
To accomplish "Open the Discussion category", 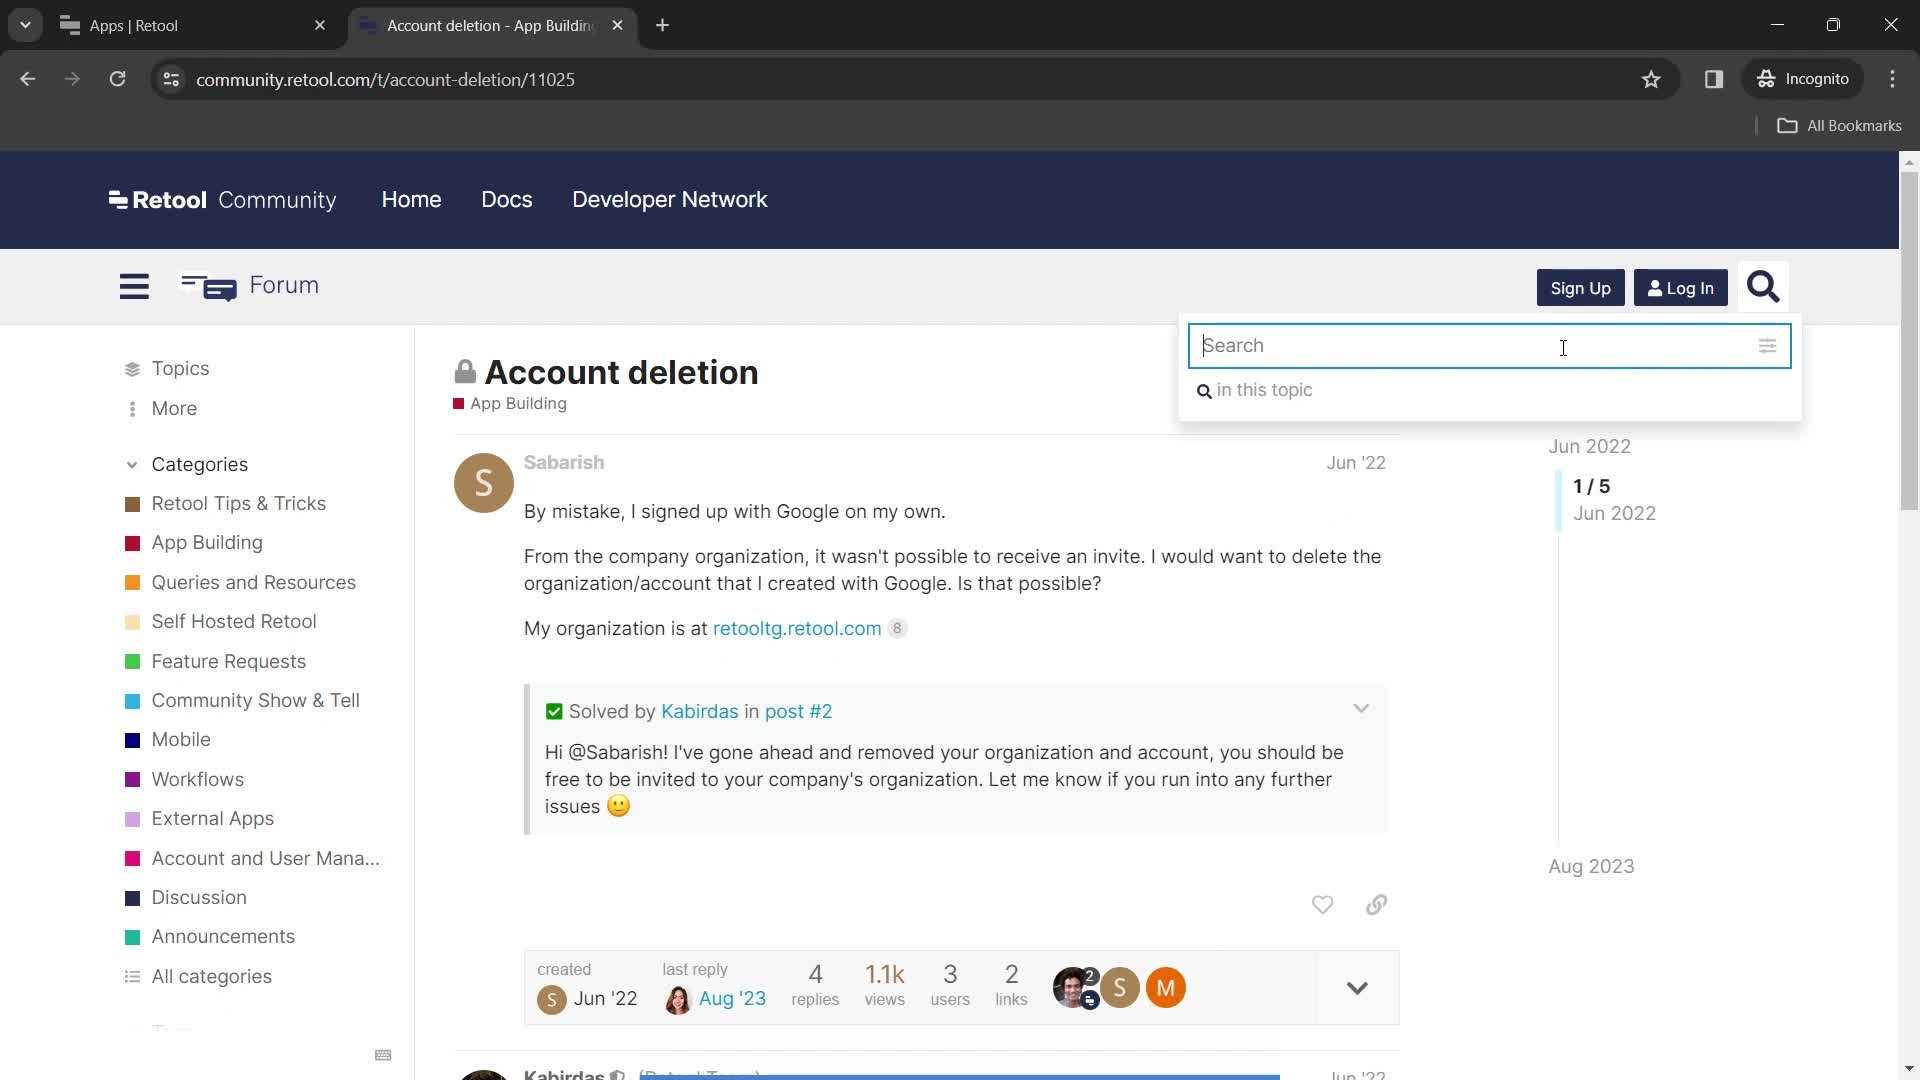I will 199,898.
